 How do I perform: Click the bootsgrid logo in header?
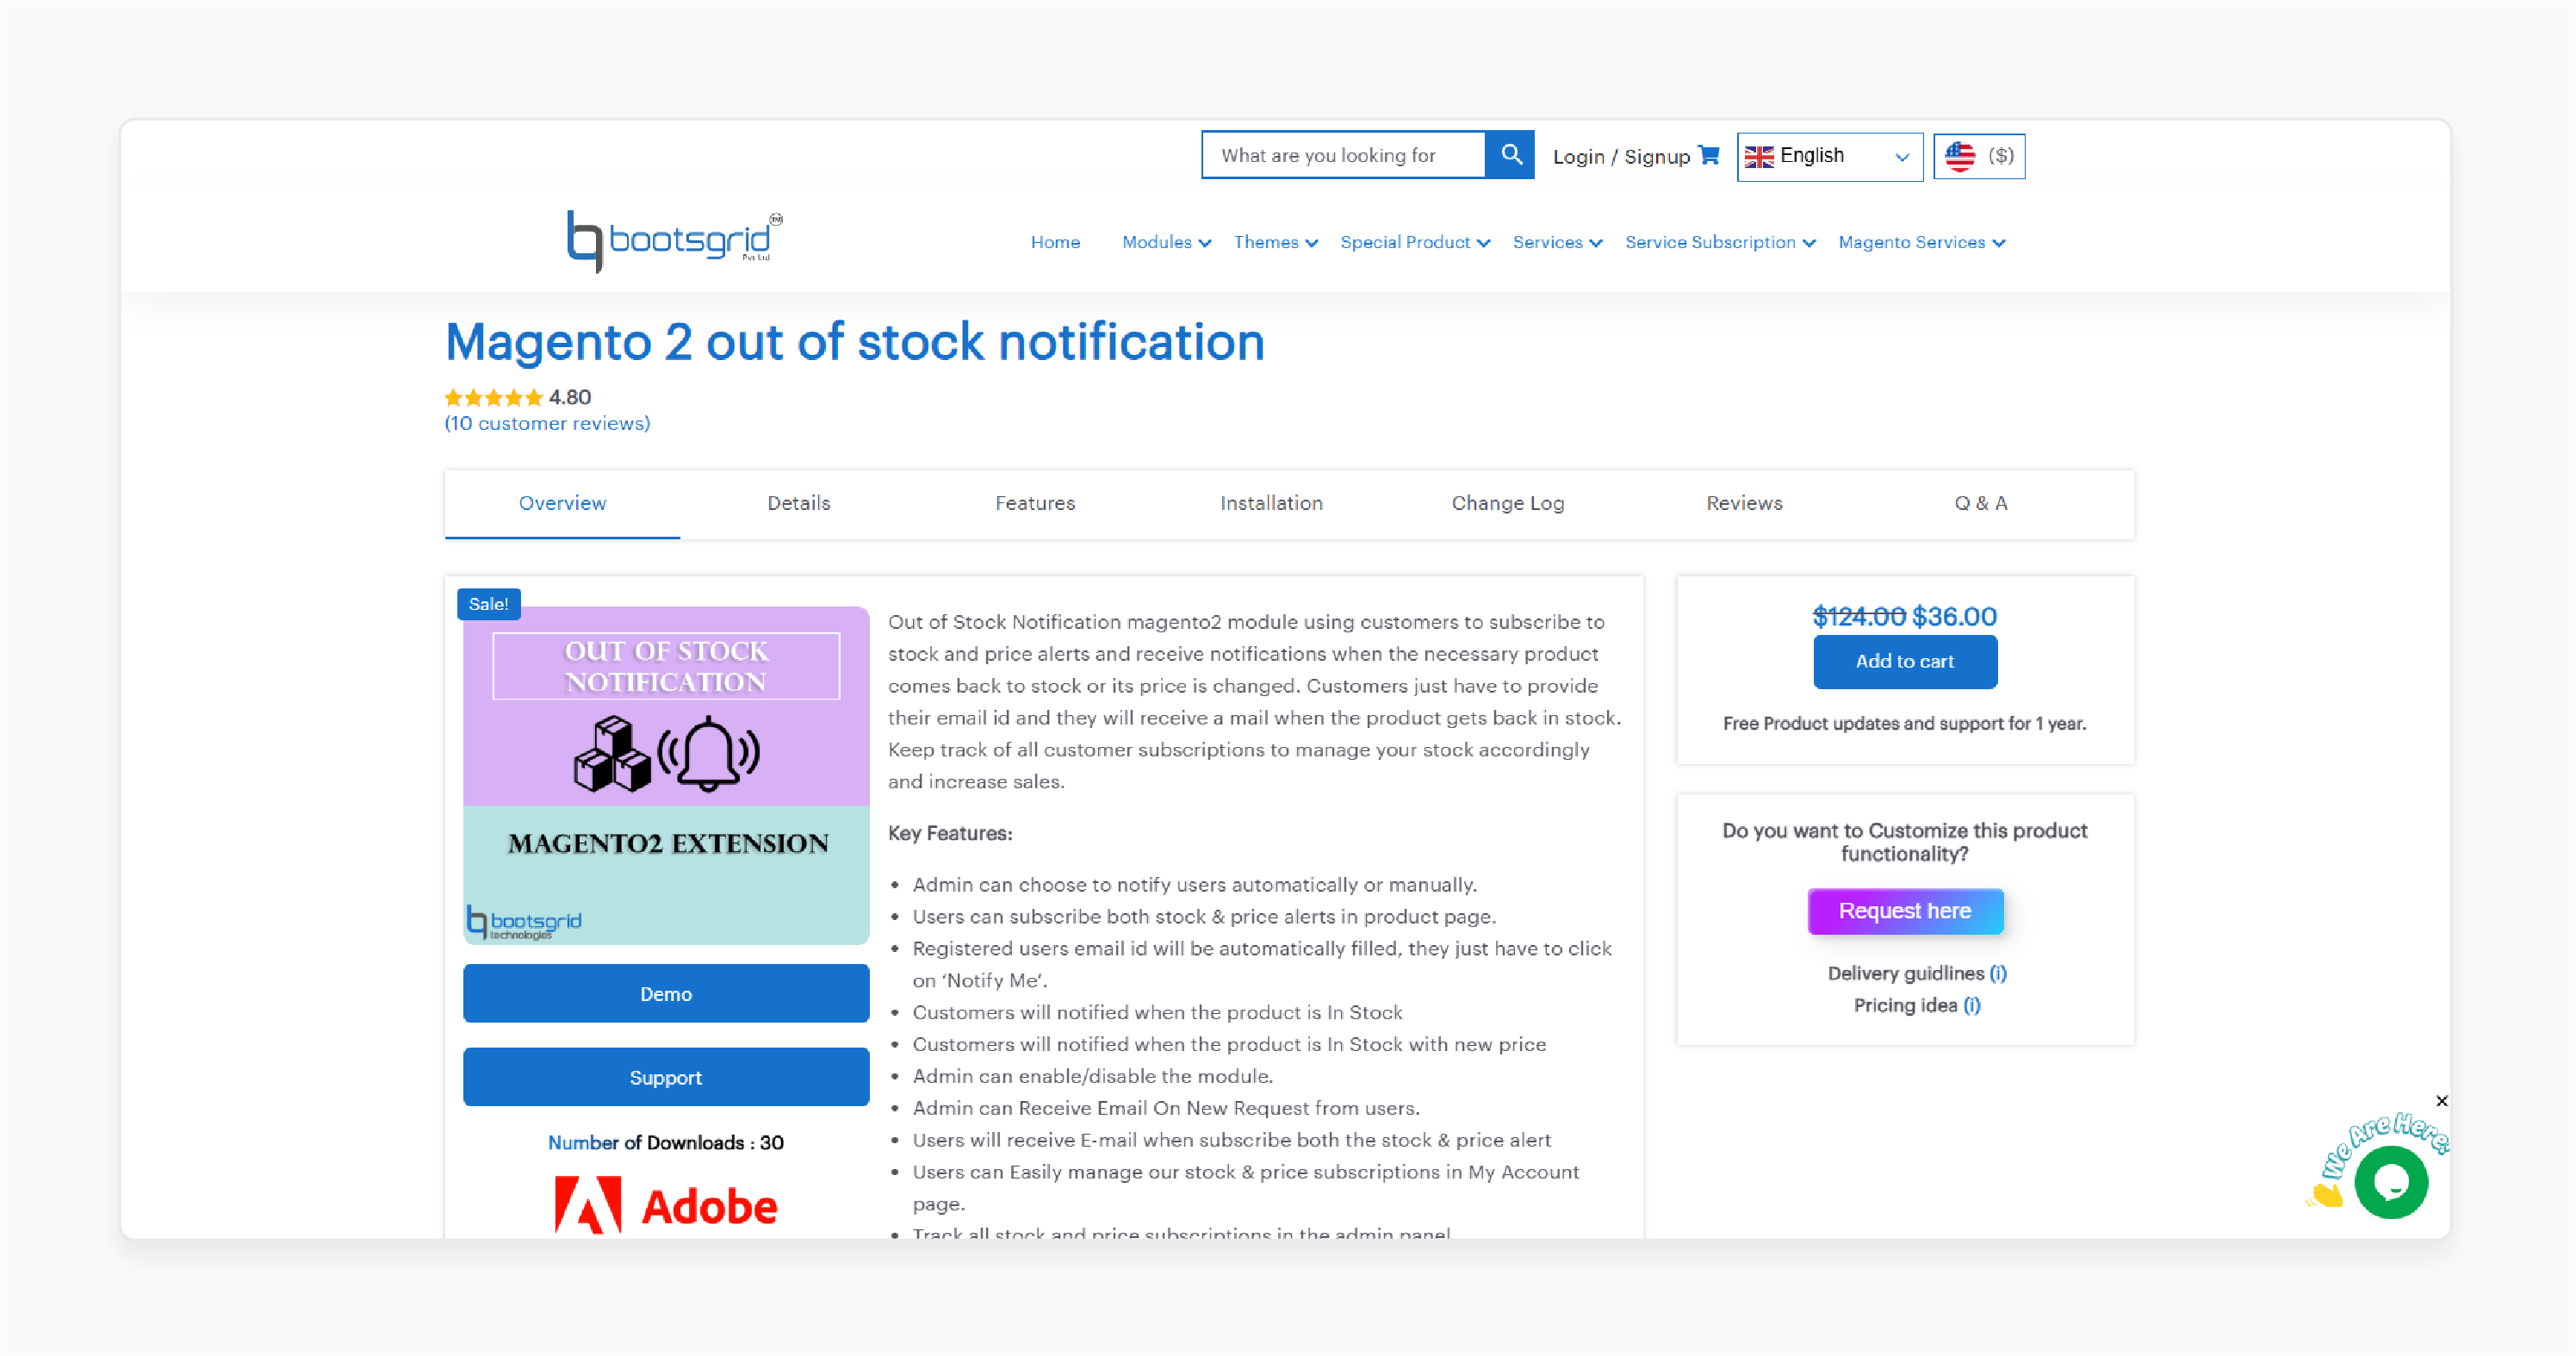[x=675, y=241]
